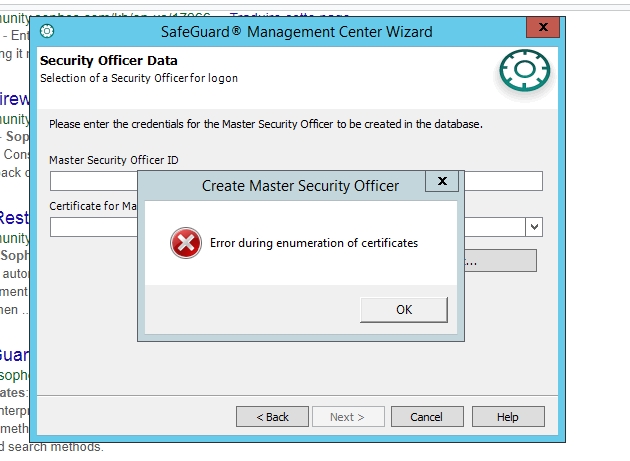Click the large teal gear logo

[x=525, y=70]
